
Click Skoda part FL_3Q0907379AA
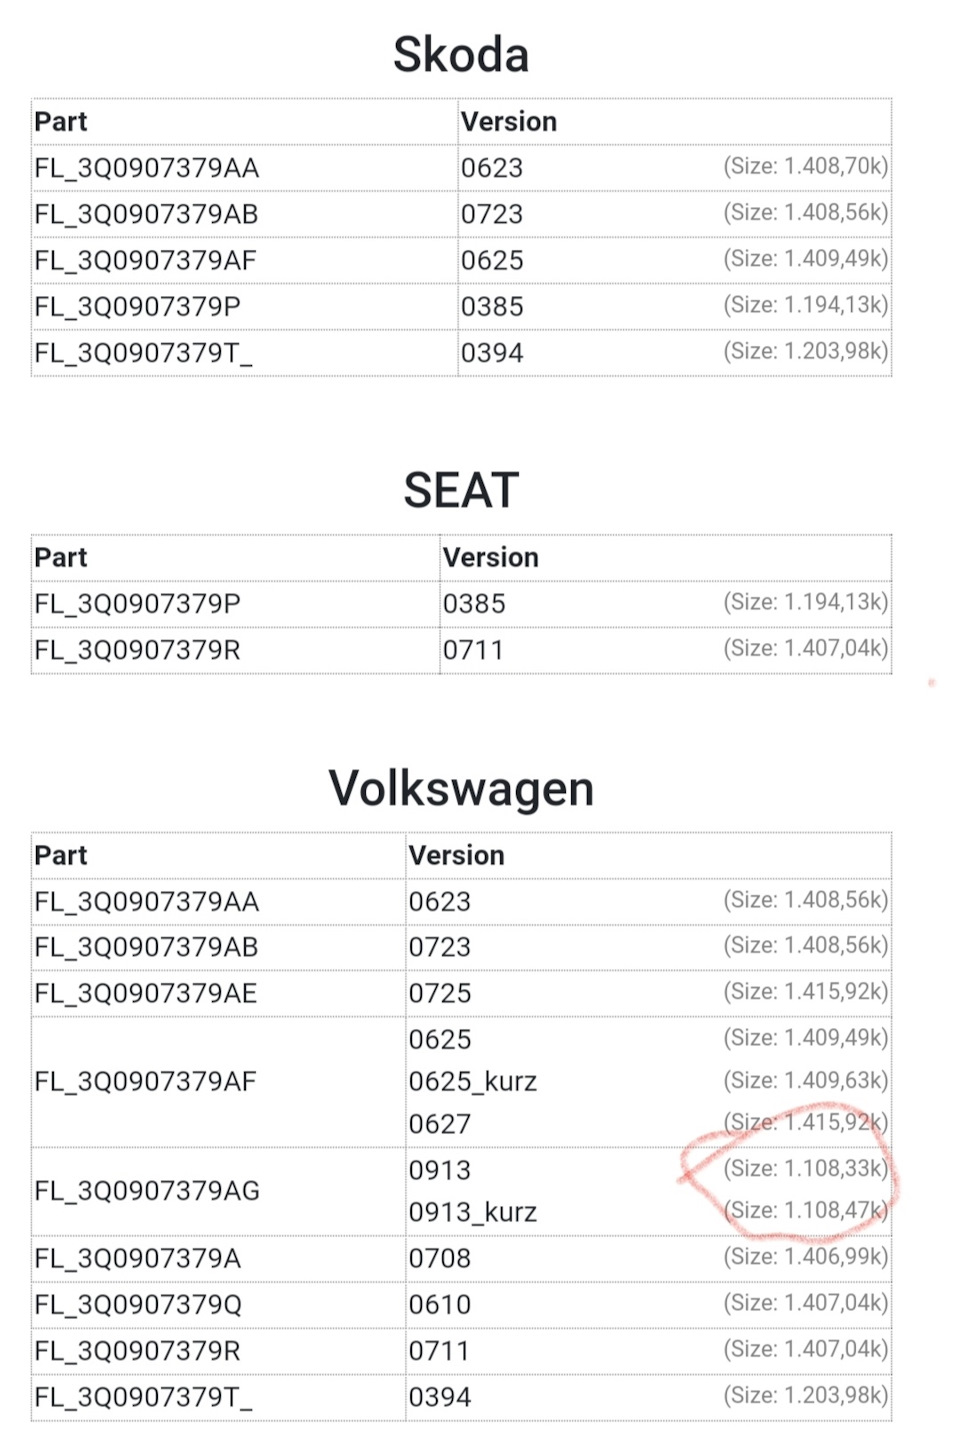click(x=147, y=168)
